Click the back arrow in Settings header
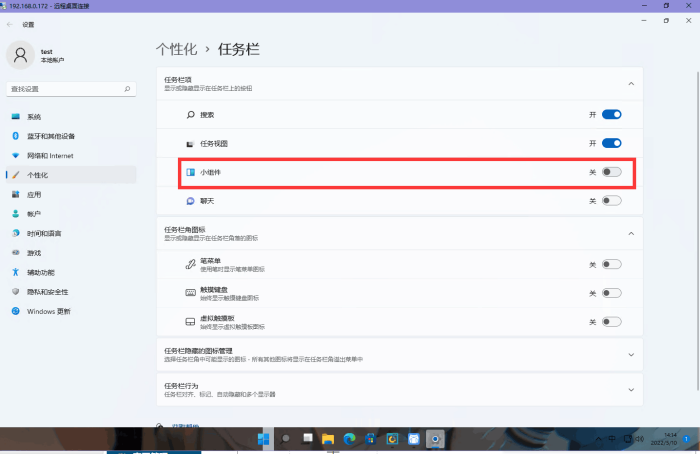 pos(10,24)
